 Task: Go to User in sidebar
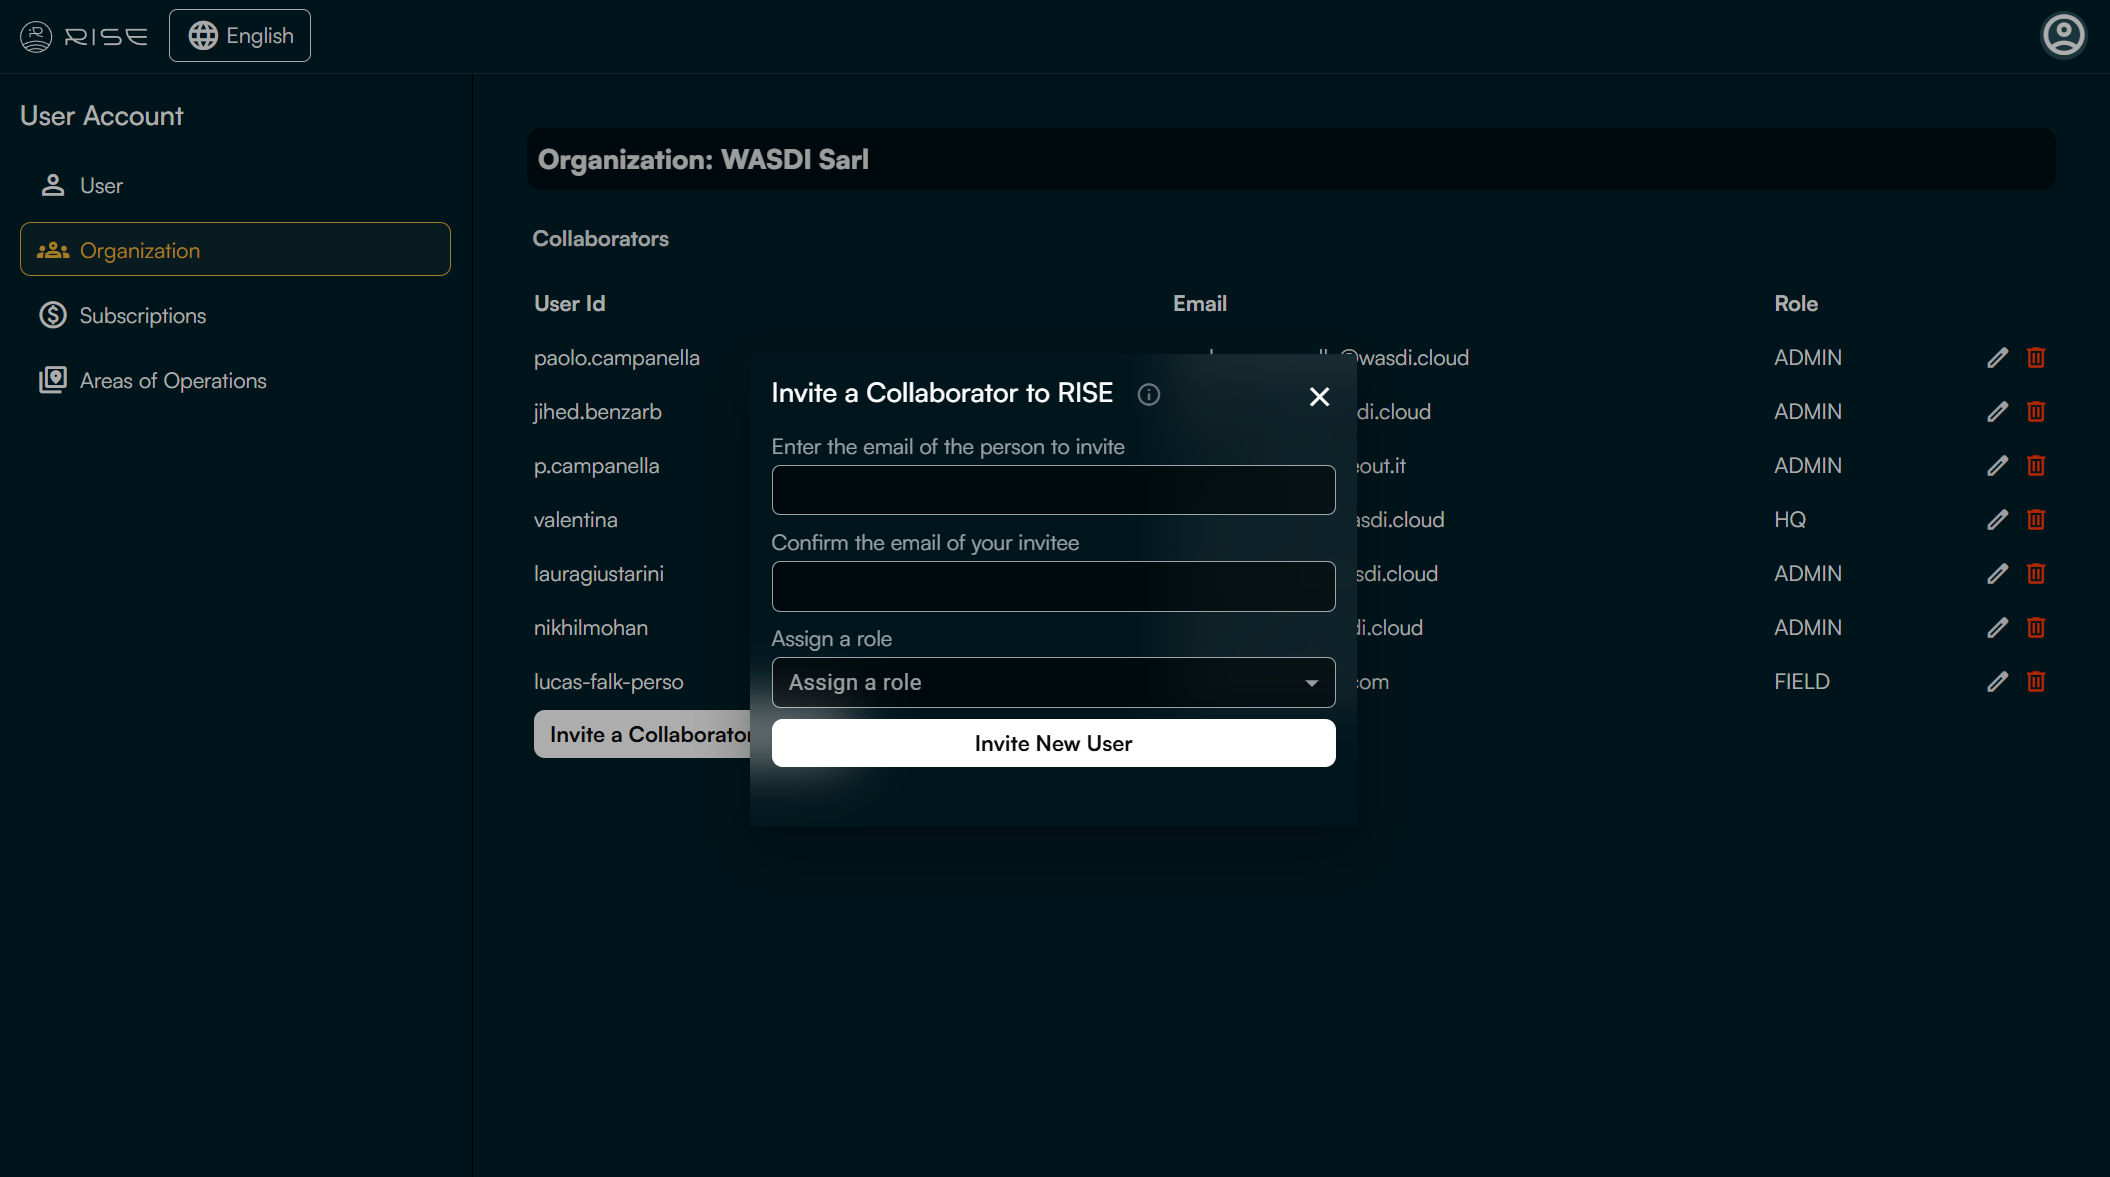(x=235, y=186)
